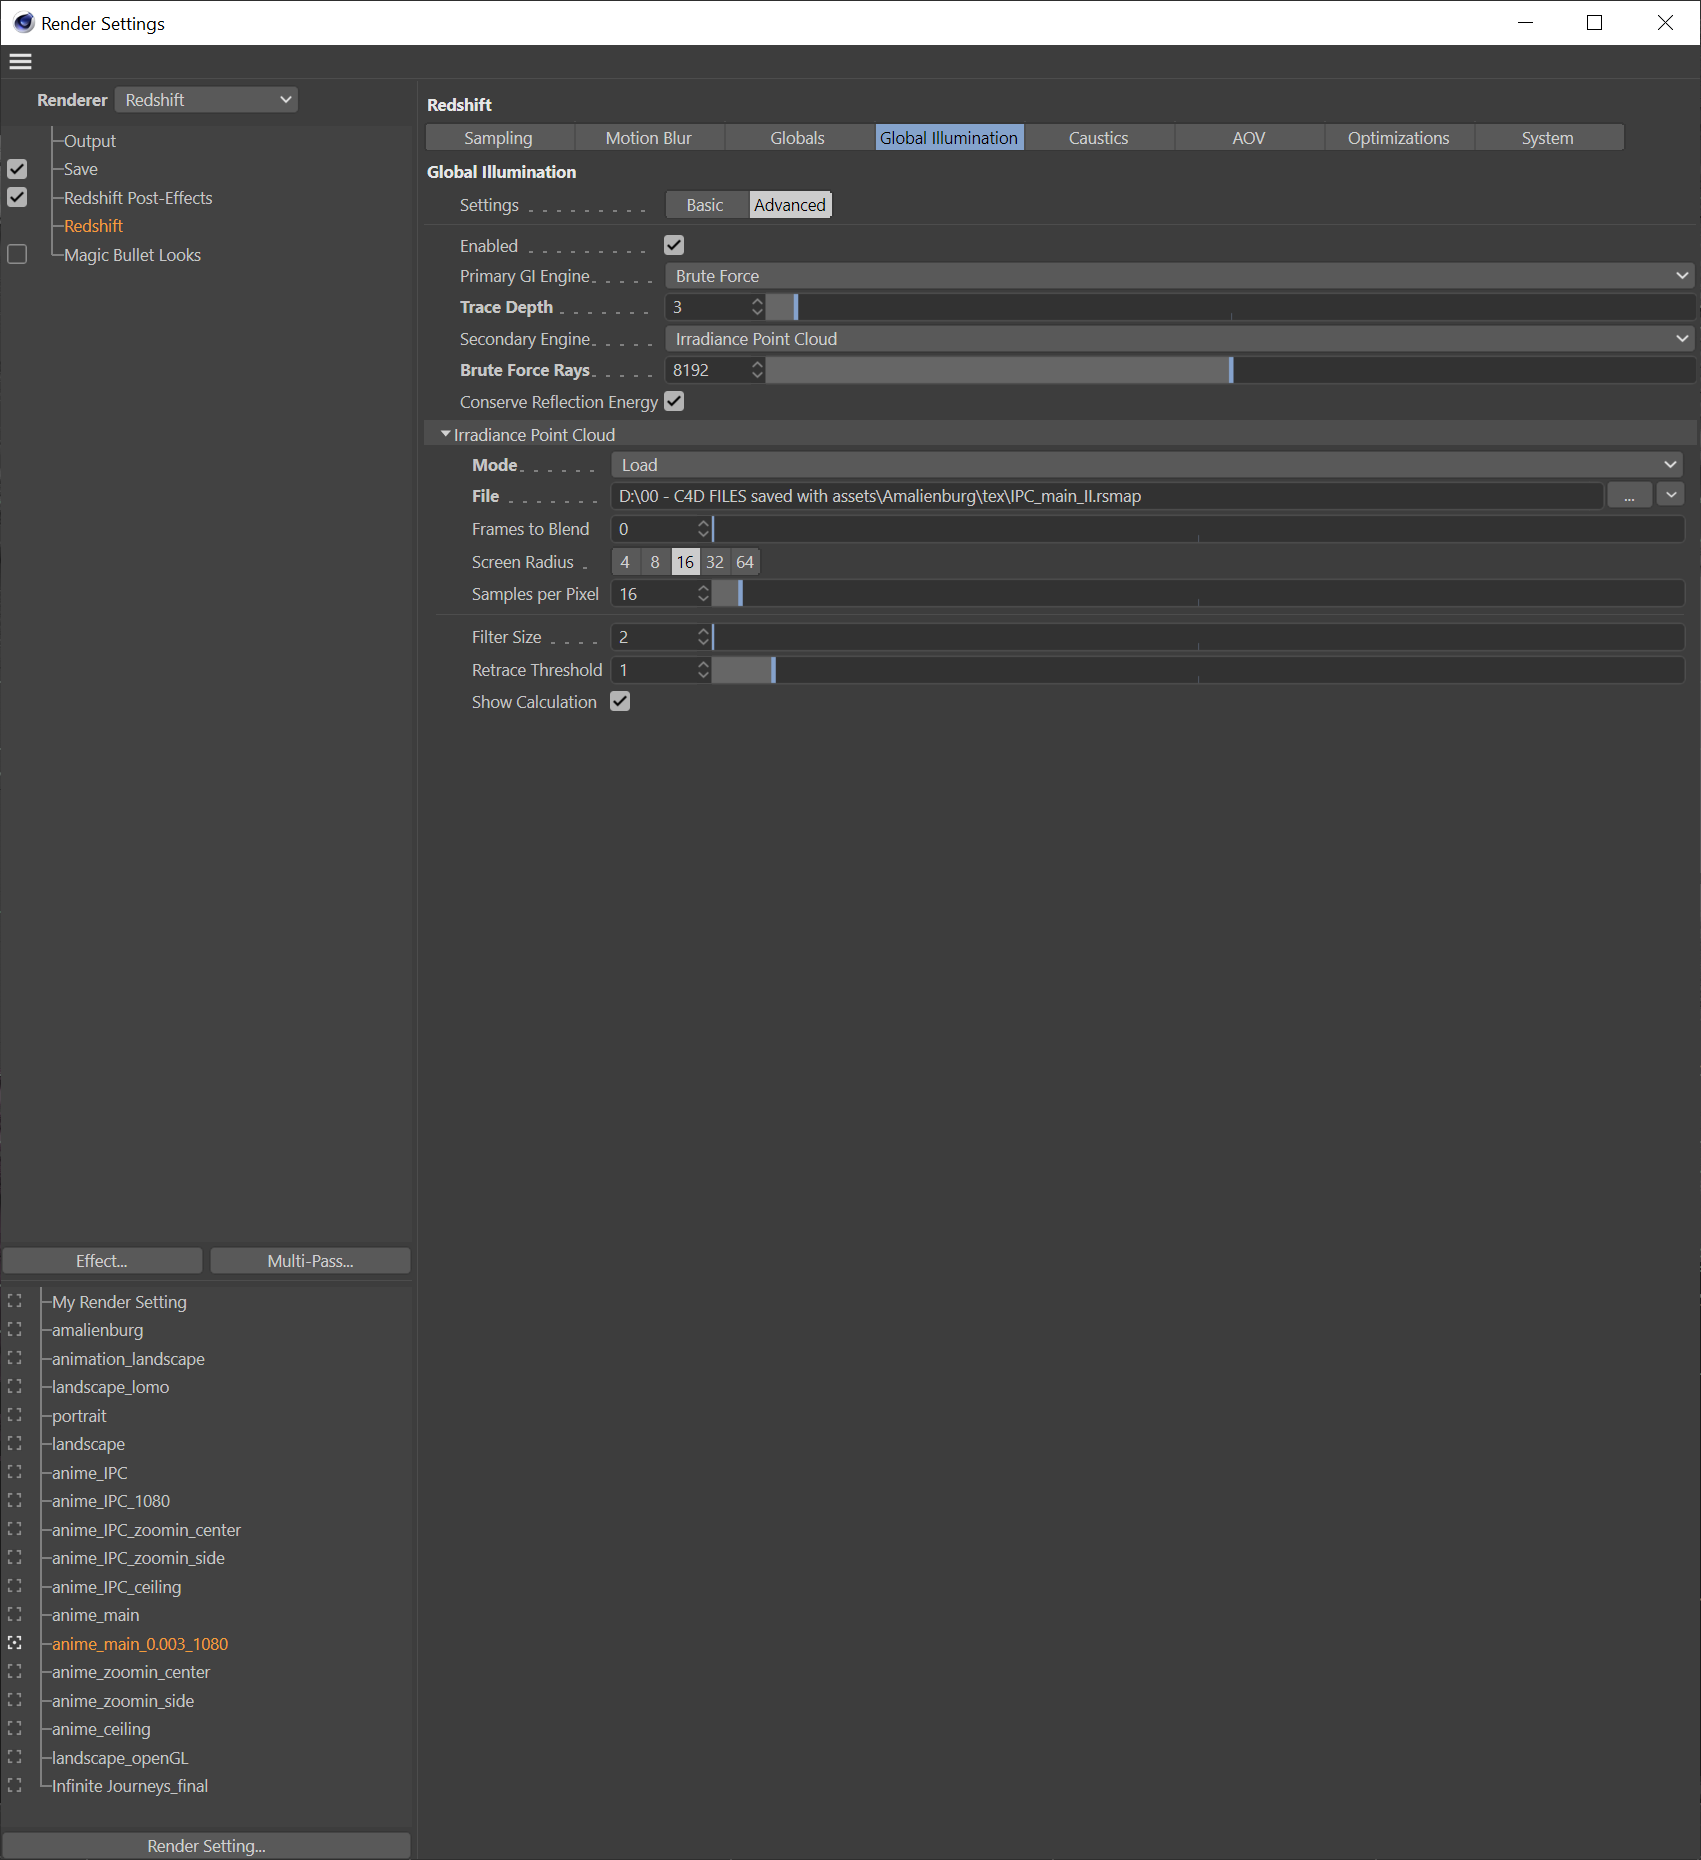Click the activate icon next to anime_main_0.003_1080
This screenshot has height=1860, width=1701.
pos(15,1643)
